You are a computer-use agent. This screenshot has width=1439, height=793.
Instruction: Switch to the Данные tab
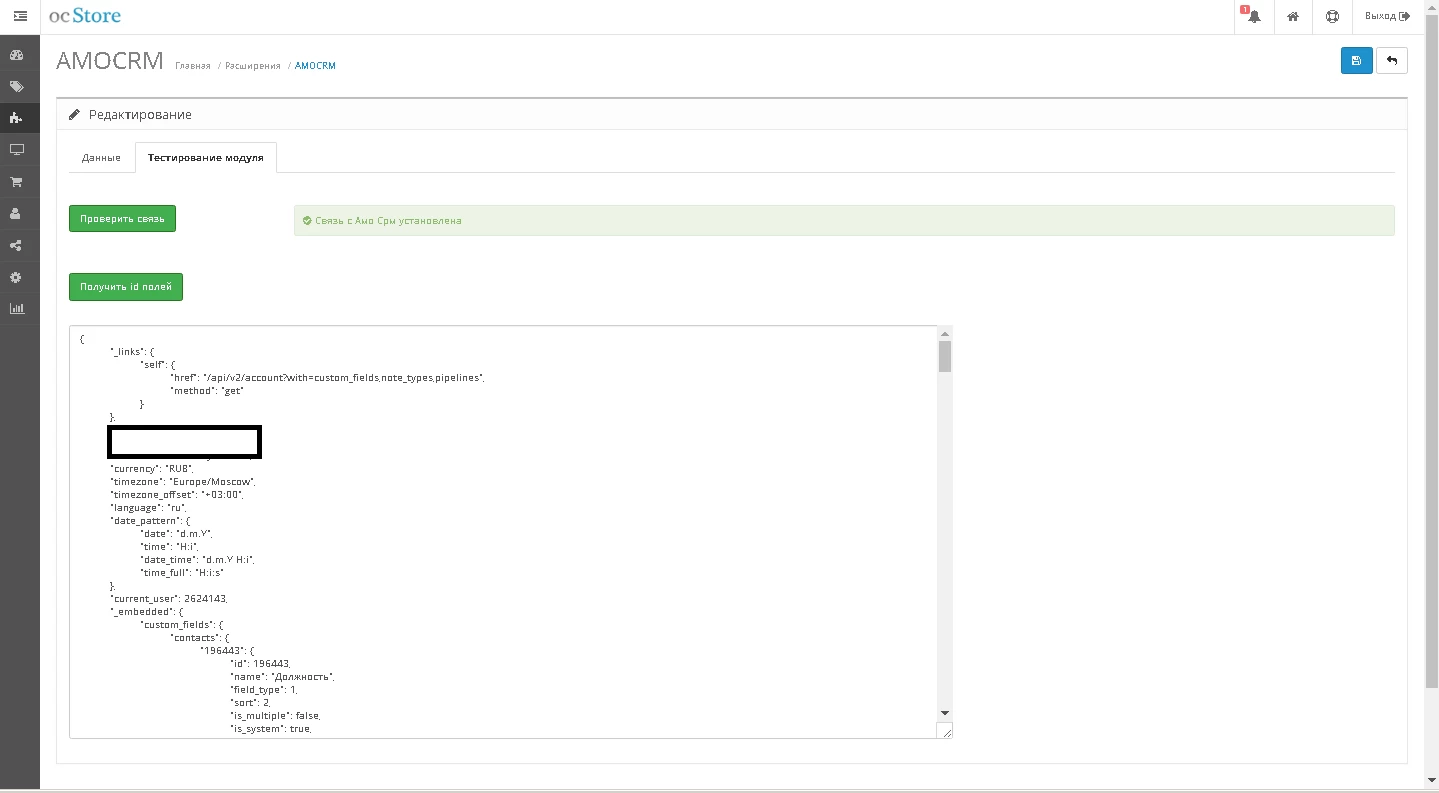[x=101, y=158]
